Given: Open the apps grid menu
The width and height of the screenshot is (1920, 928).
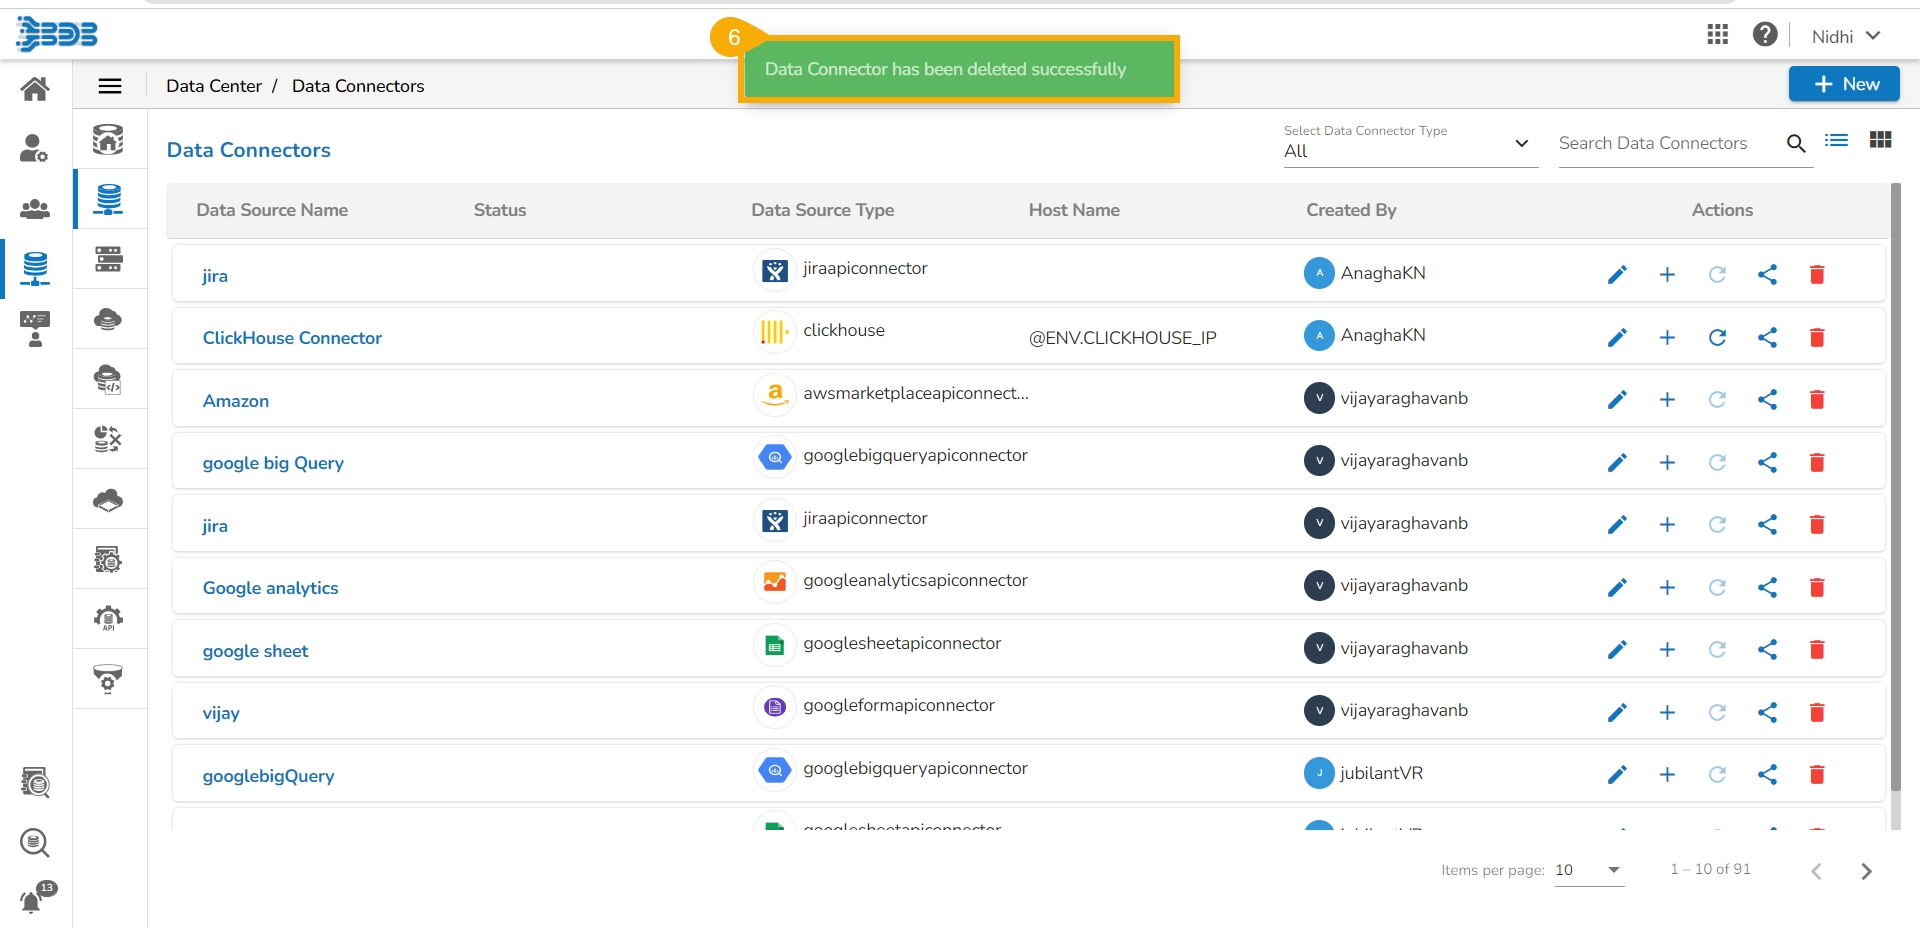Looking at the screenshot, I should pos(1717,35).
